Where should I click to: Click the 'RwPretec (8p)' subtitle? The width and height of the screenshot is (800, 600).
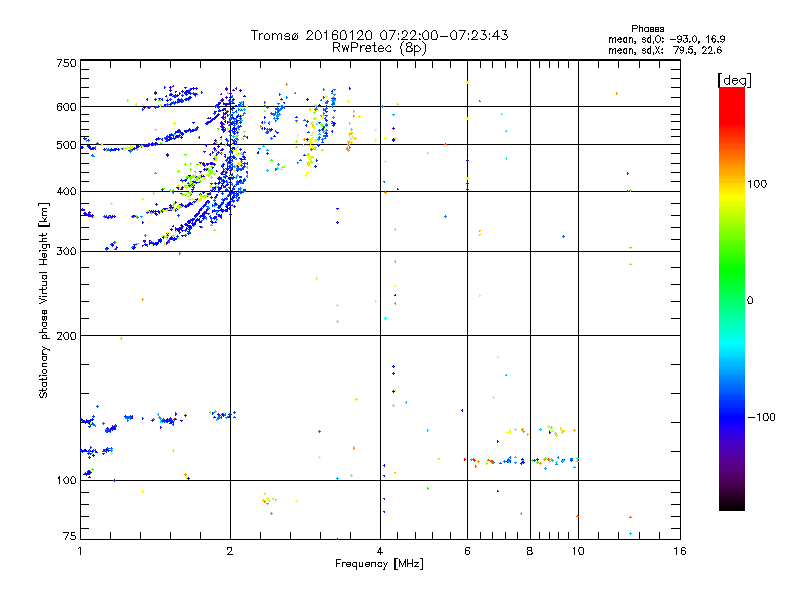(x=379, y=48)
